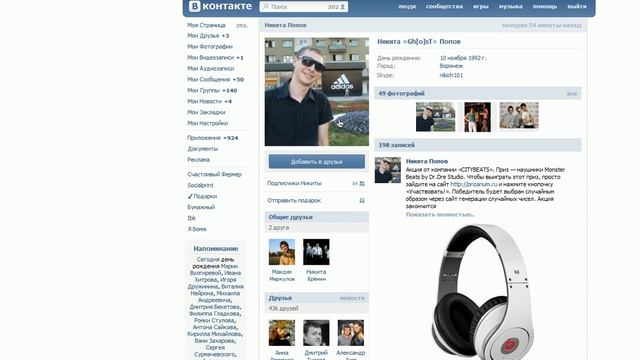This screenshot has height=360, width=640.
Task: Click Добавить в друзья button
Action: pyautogui.click(x=317, y=162)
